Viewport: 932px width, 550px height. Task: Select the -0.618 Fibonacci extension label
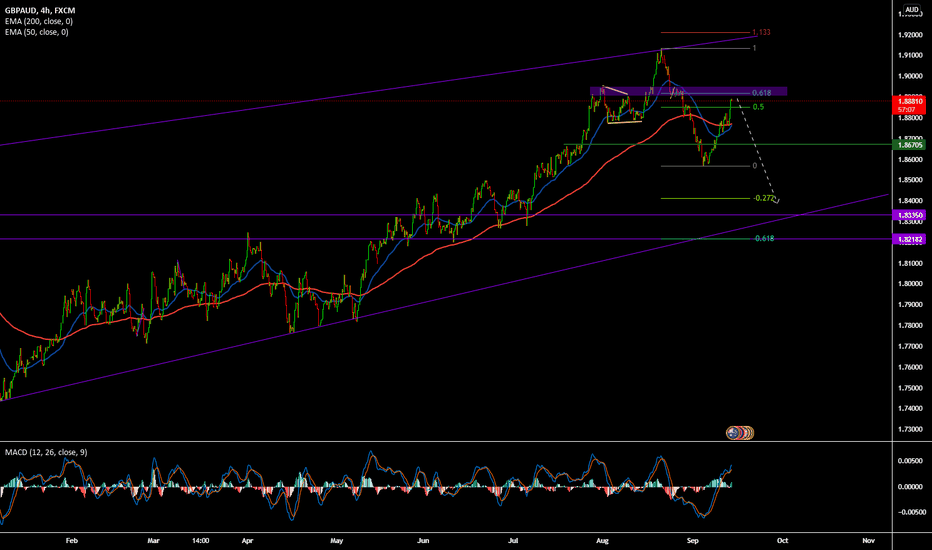[763, 238]
